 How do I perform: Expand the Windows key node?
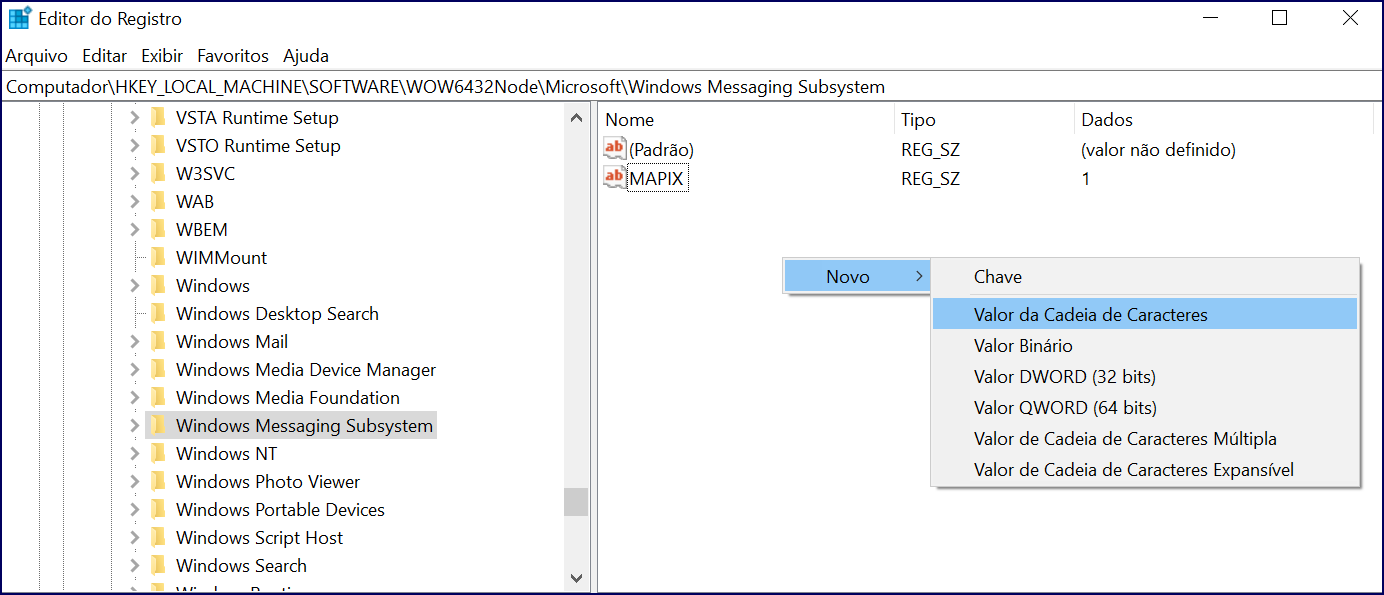coord(135,286)
